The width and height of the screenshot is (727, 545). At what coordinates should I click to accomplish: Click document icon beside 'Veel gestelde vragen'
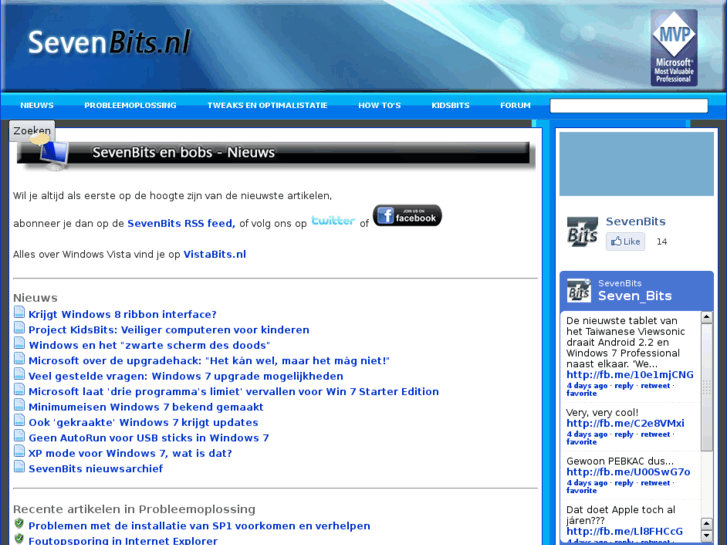19,373
